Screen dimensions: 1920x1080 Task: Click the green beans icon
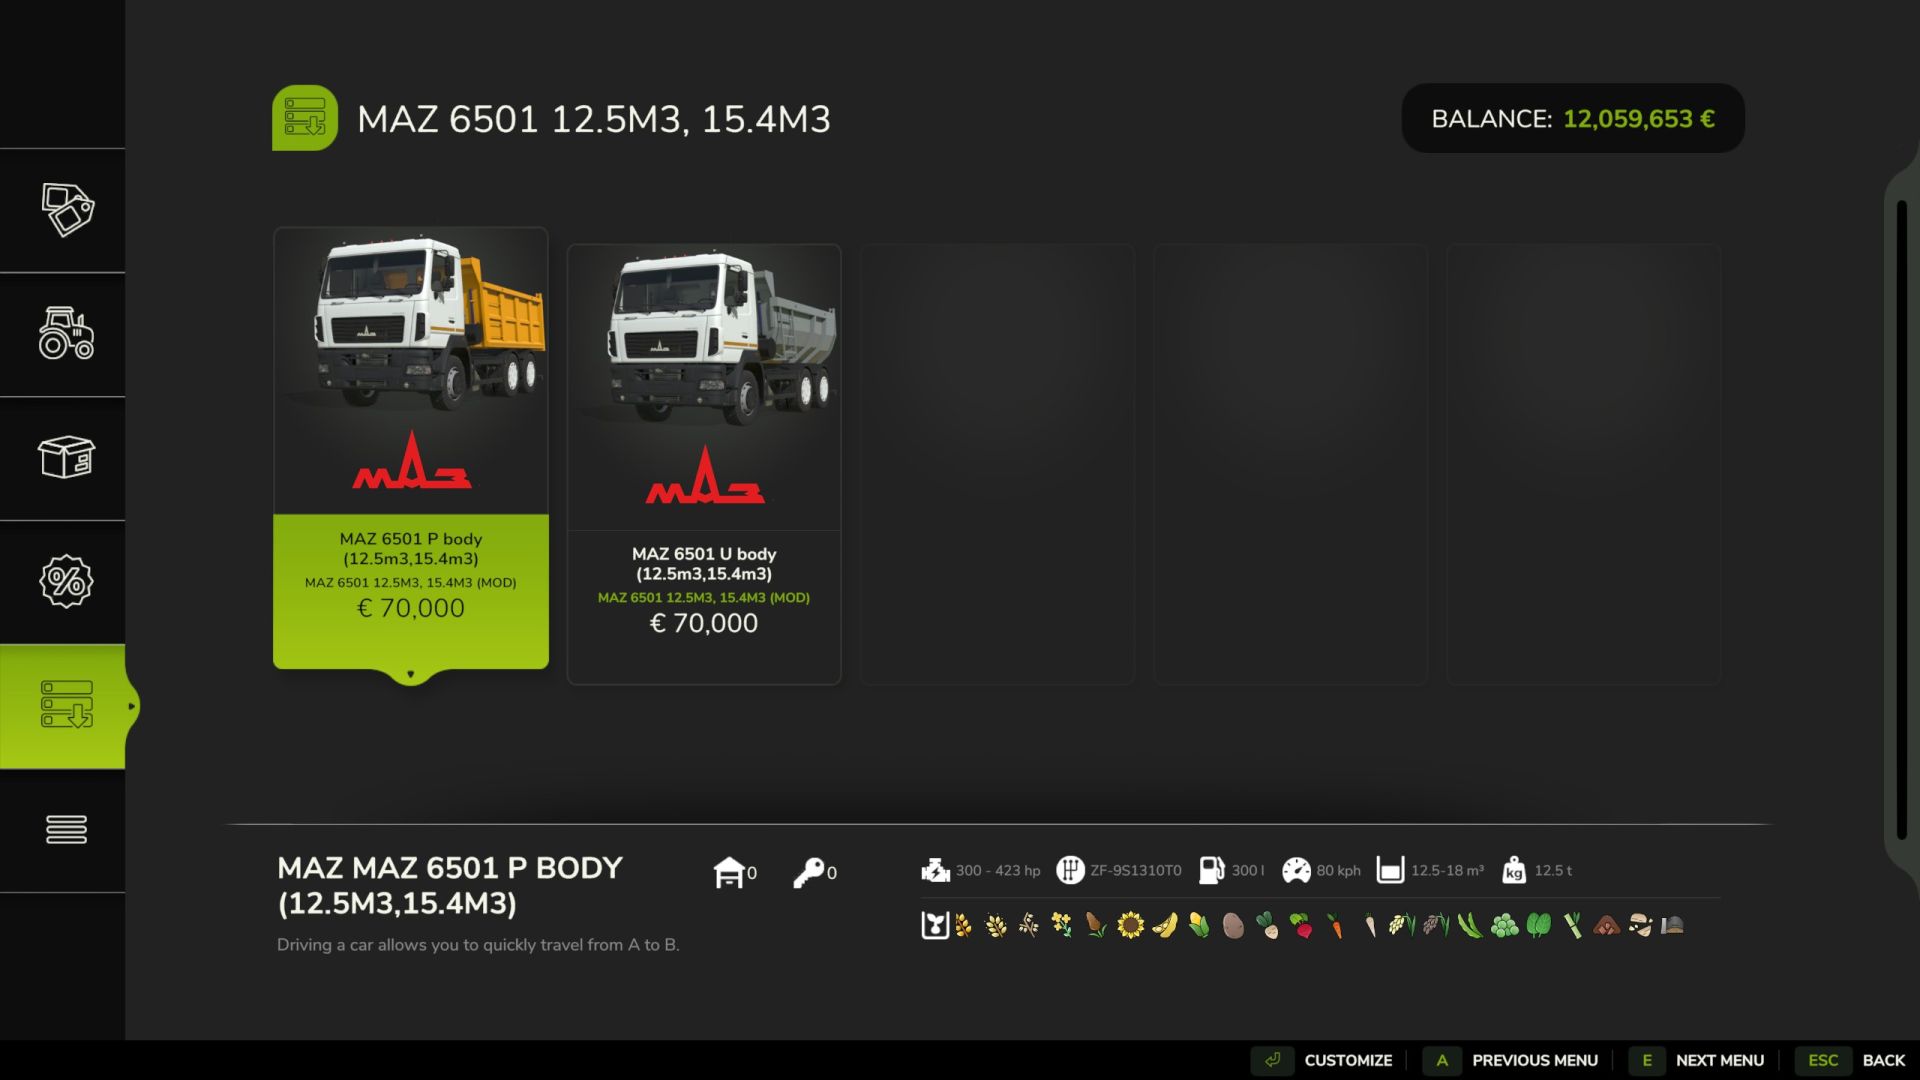[1470, 925]
